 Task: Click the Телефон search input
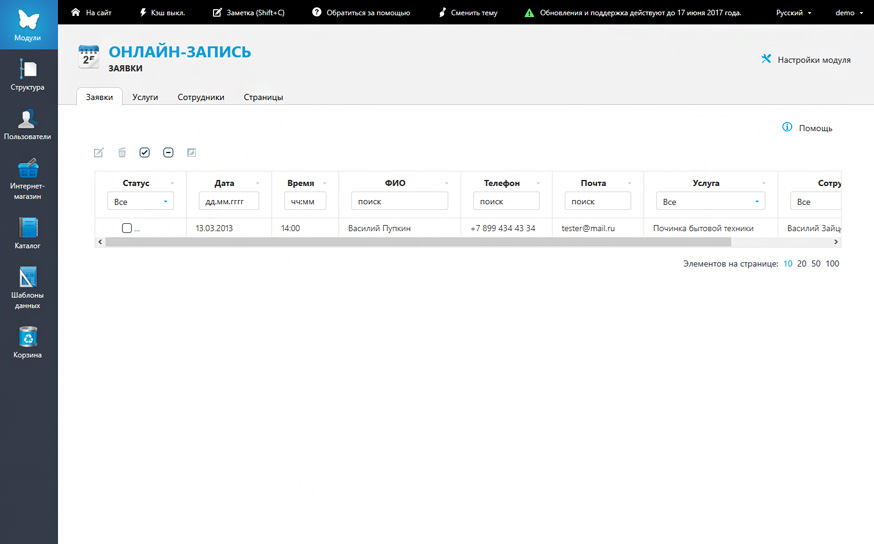tap(506, 201)
